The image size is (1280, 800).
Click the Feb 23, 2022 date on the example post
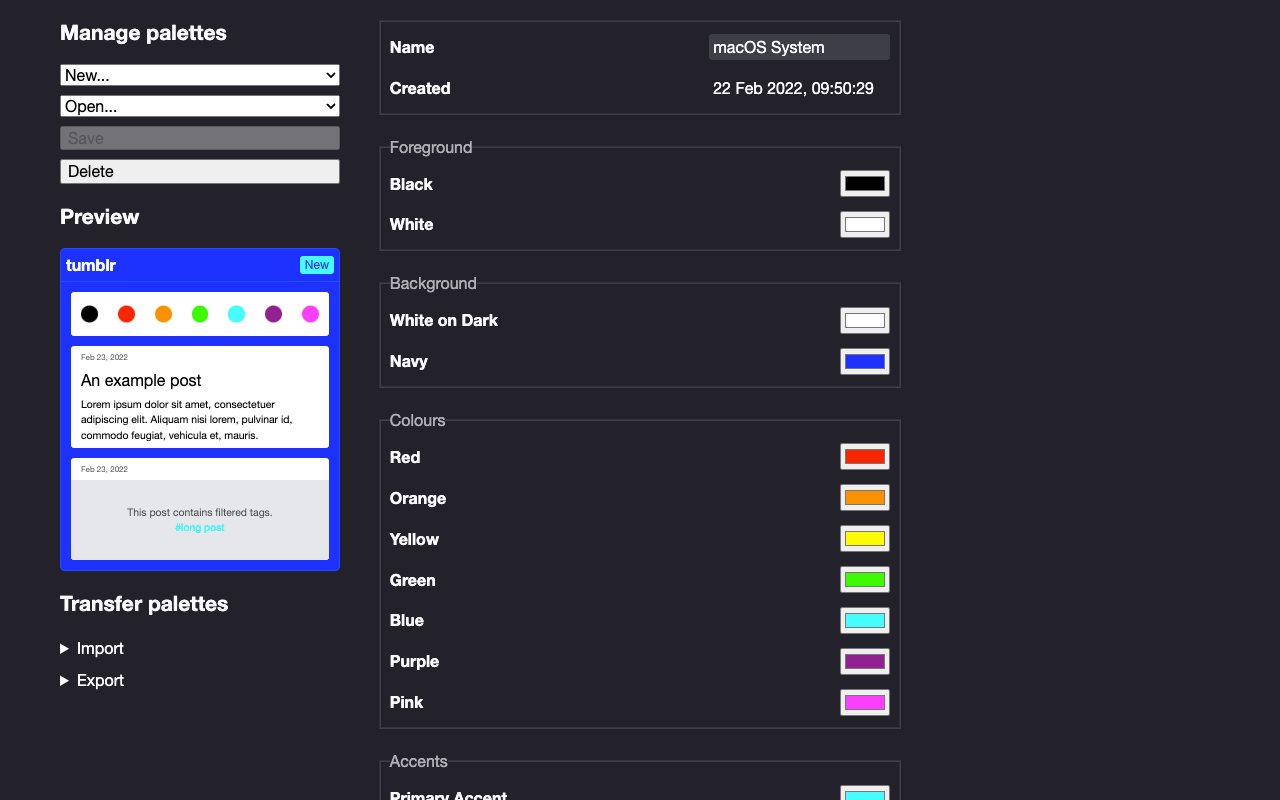pos(104,357)
